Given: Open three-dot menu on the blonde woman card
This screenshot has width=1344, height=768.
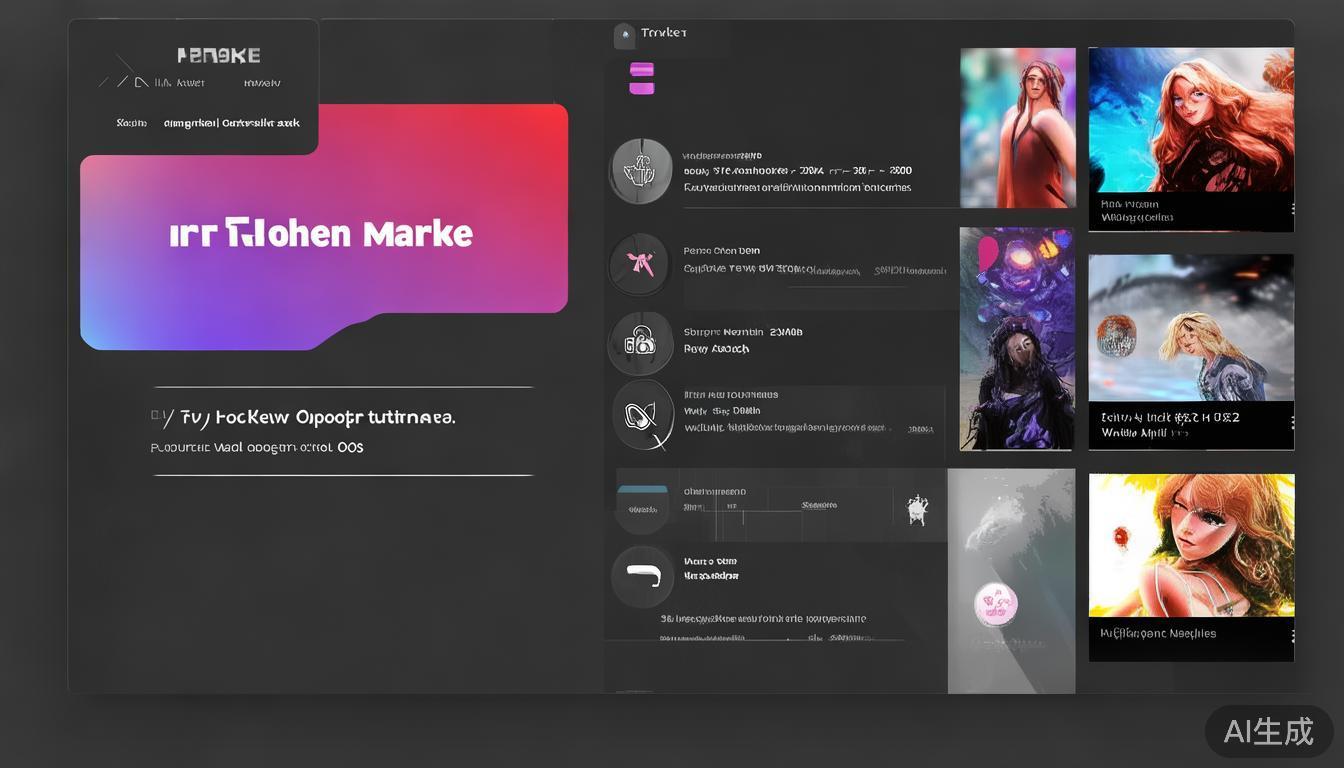Looking at the screenshot, I should coord(1292,422).
